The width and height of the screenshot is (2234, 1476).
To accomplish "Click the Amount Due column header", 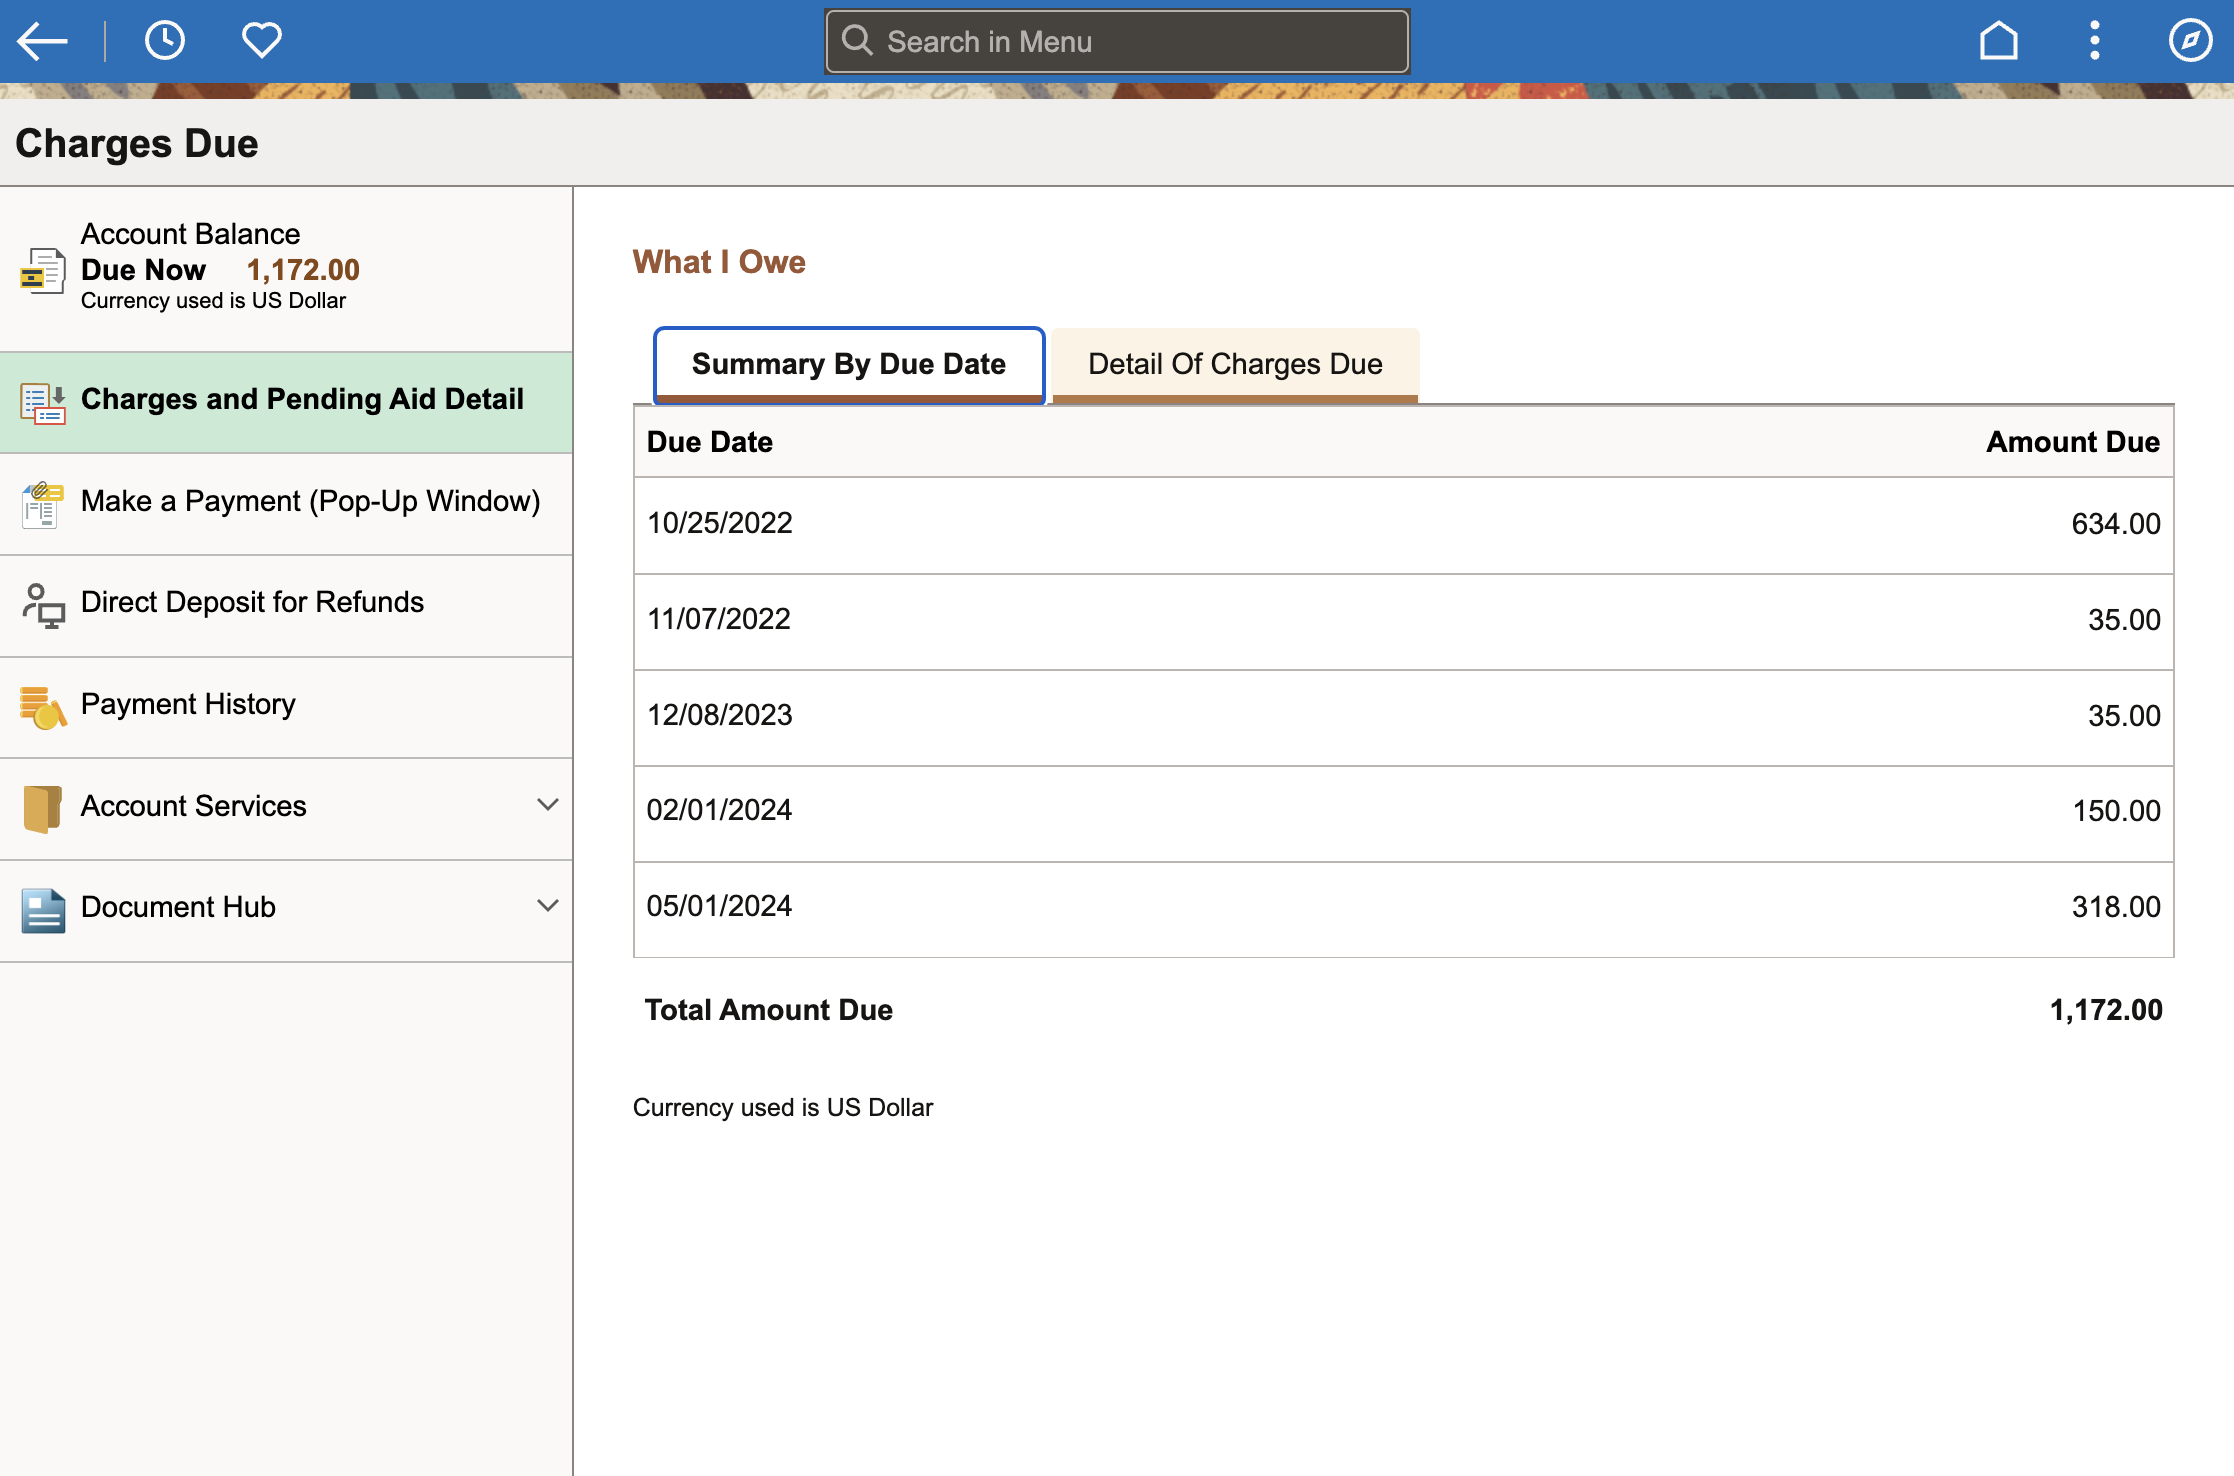I will pyautogui.click(x=2072, y=442).
